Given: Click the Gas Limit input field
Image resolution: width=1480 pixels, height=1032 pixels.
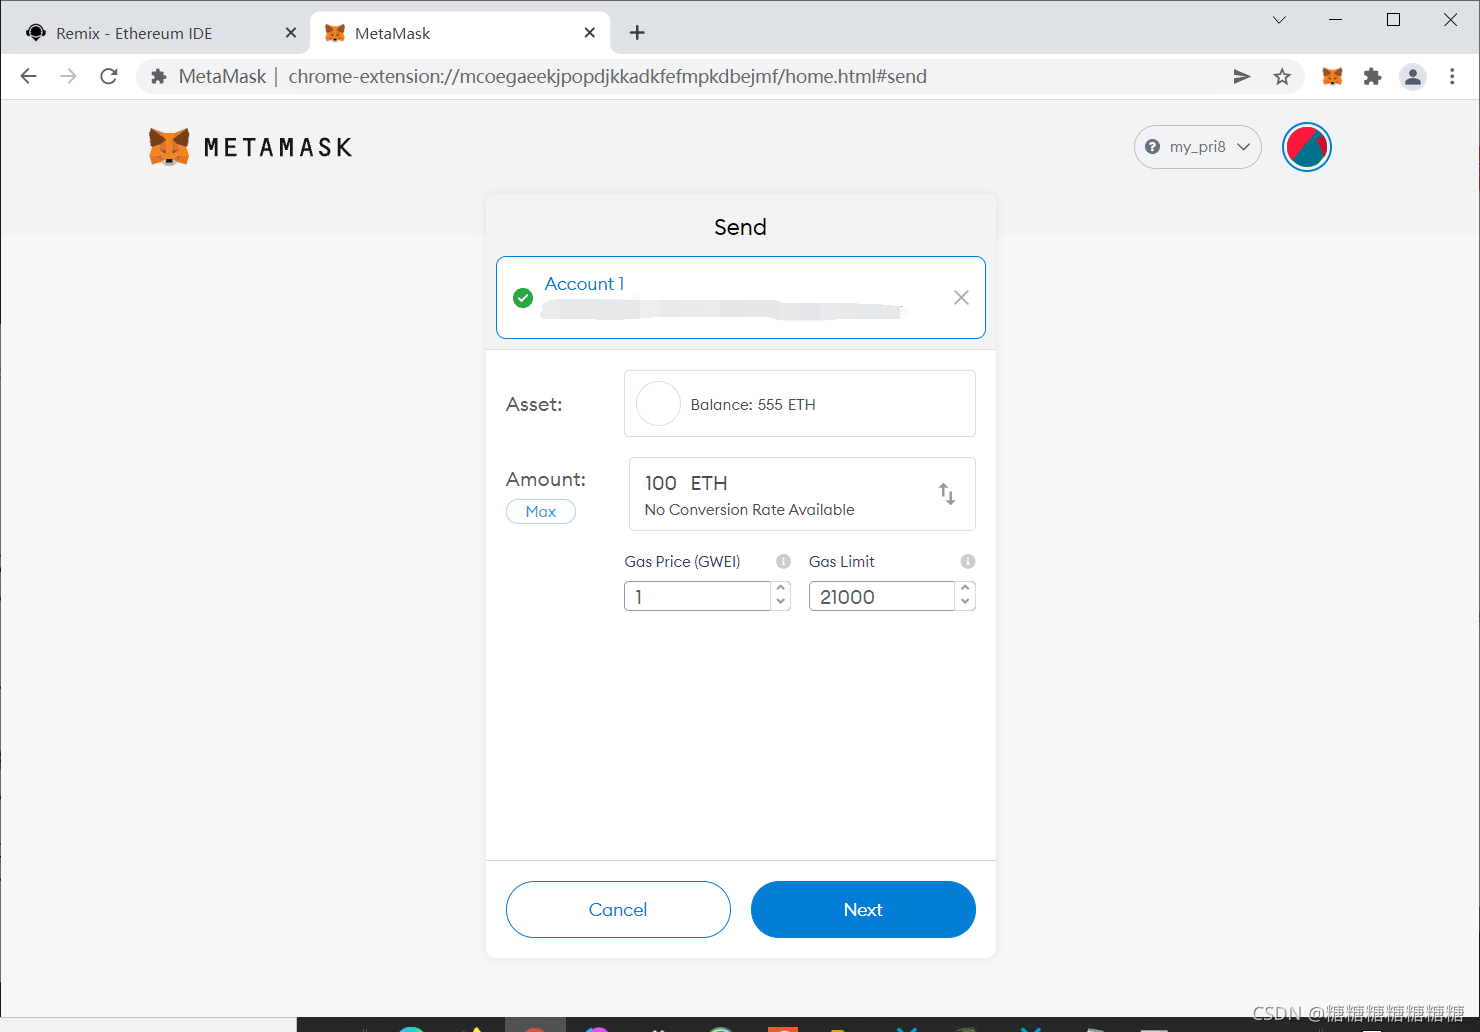Looking at the screenshot, I should coord(882,596).
